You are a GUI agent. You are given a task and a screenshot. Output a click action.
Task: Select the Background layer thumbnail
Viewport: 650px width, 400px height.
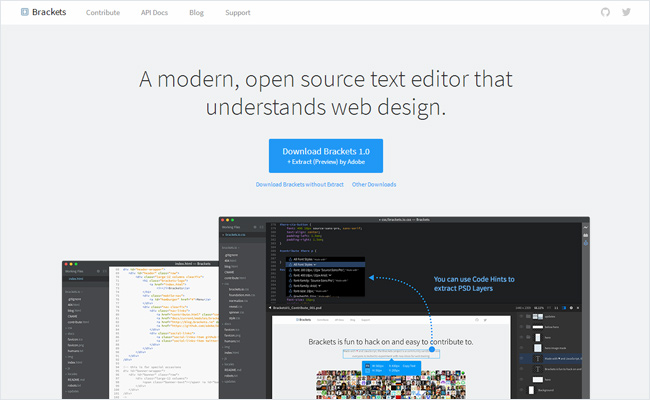(x=531, y=390)
